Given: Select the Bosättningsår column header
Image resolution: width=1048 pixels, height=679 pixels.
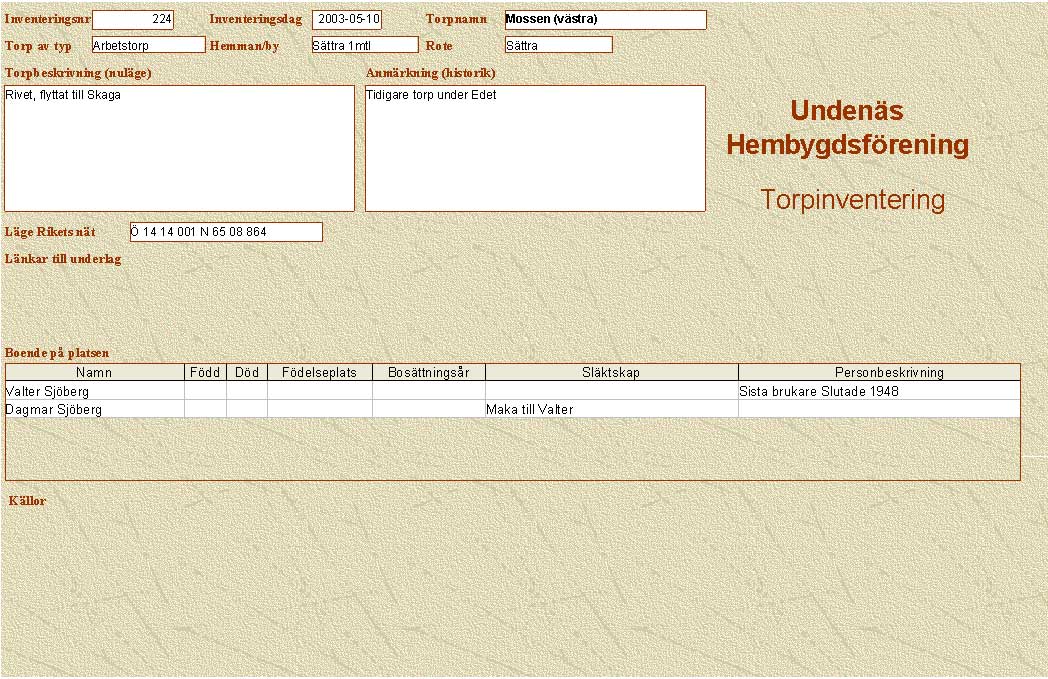Looking at the screenshot, I should [x=428, y=373].
